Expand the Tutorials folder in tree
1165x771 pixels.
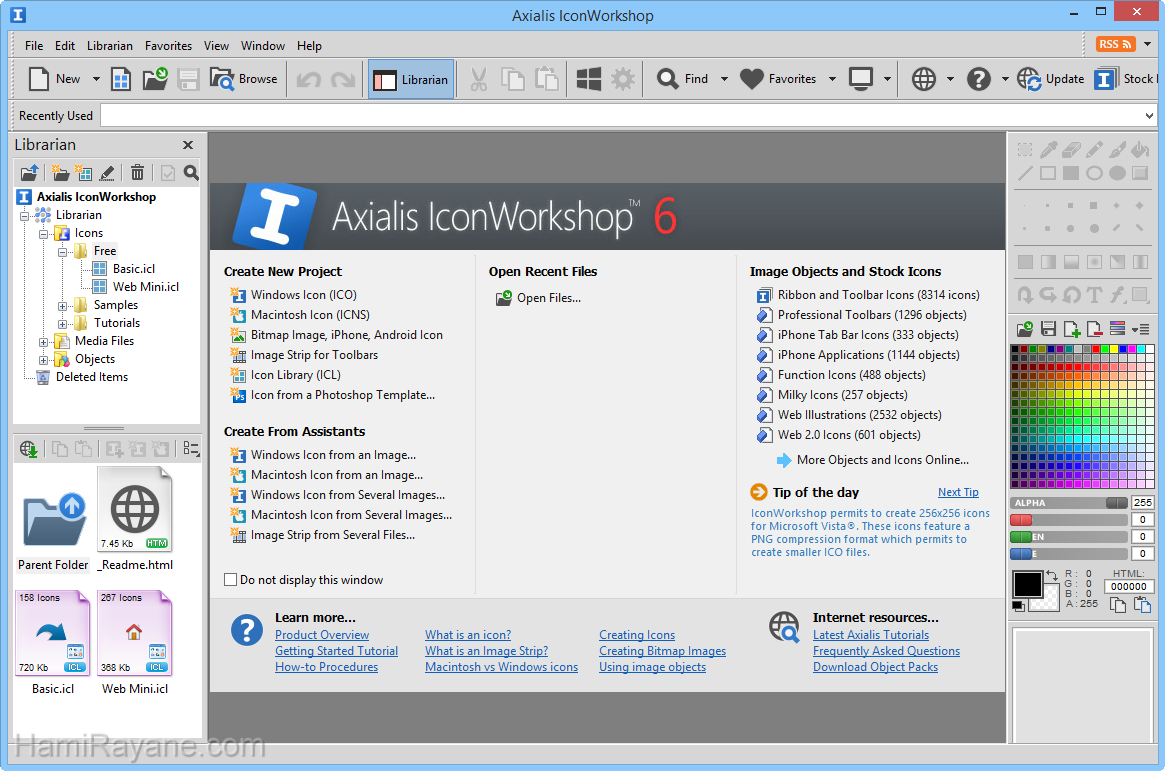click(x=62, y=323)
